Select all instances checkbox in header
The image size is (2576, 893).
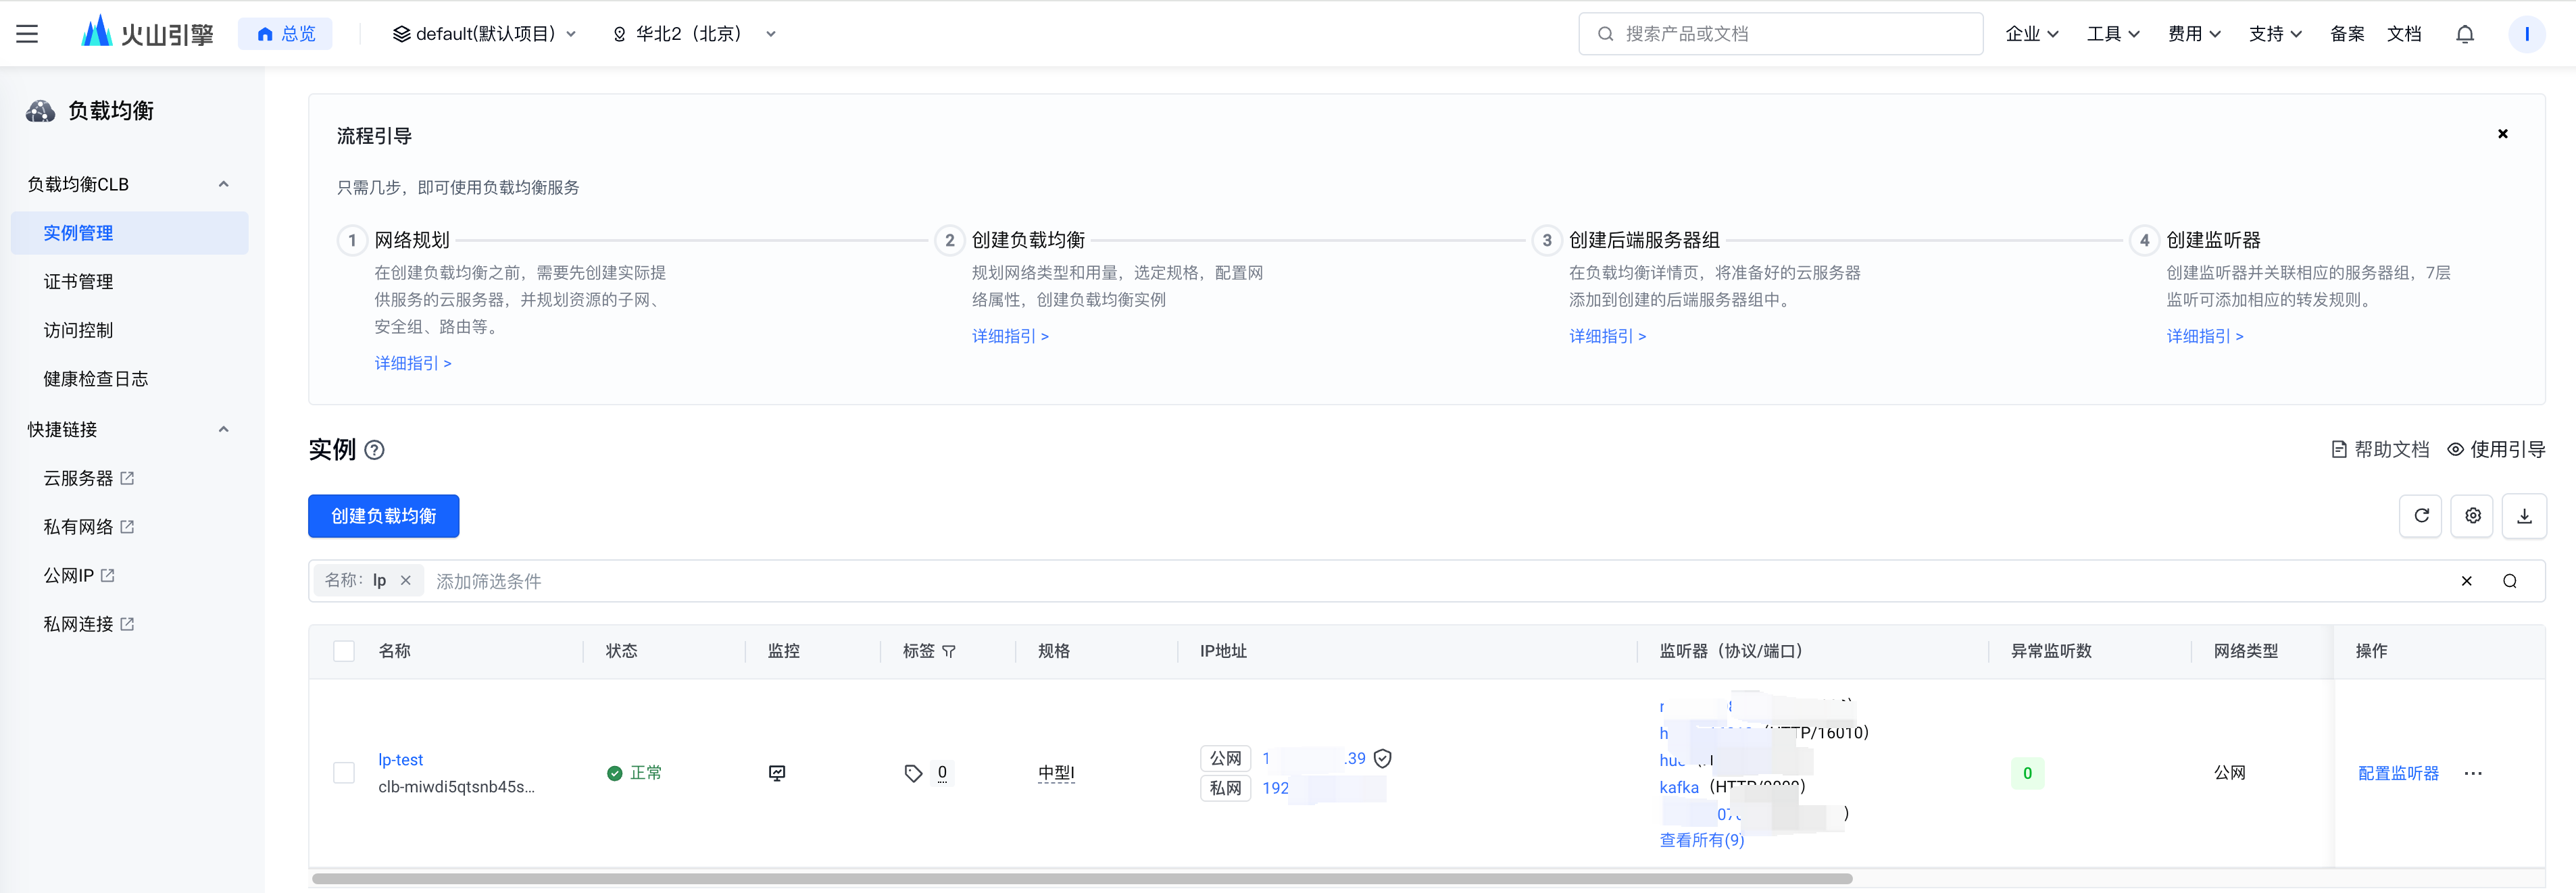[344, 652]
